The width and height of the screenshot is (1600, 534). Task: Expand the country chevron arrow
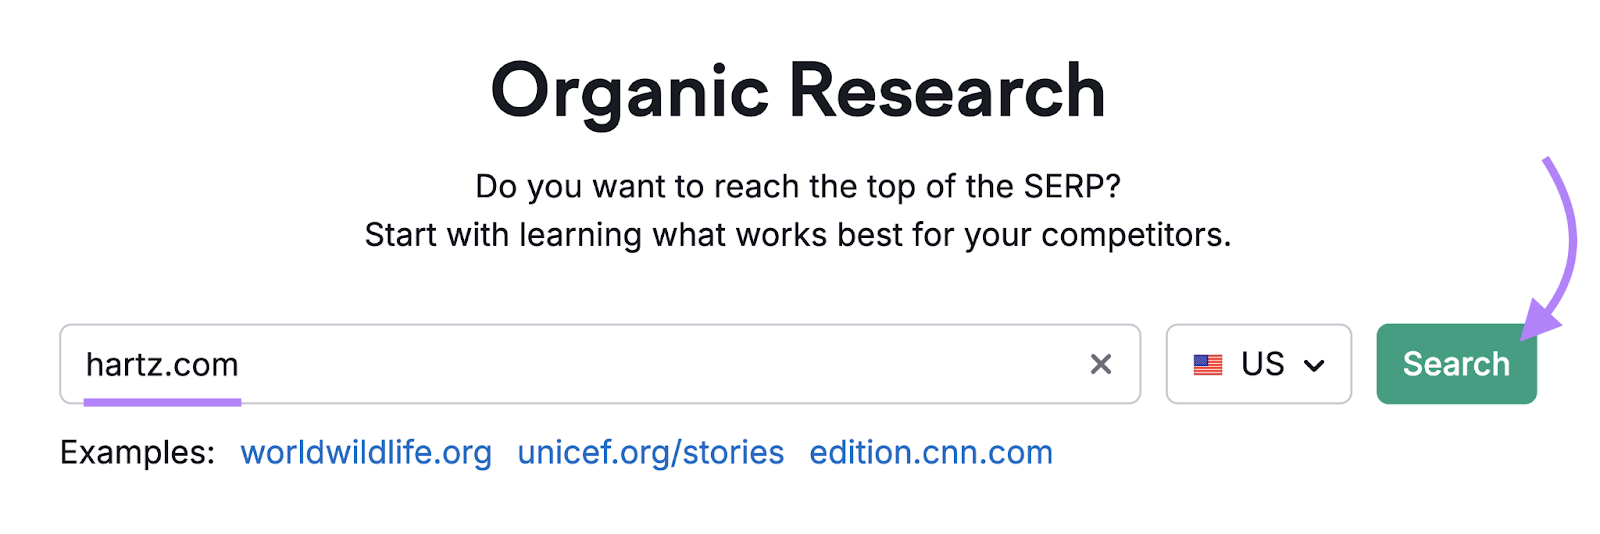1314,366
